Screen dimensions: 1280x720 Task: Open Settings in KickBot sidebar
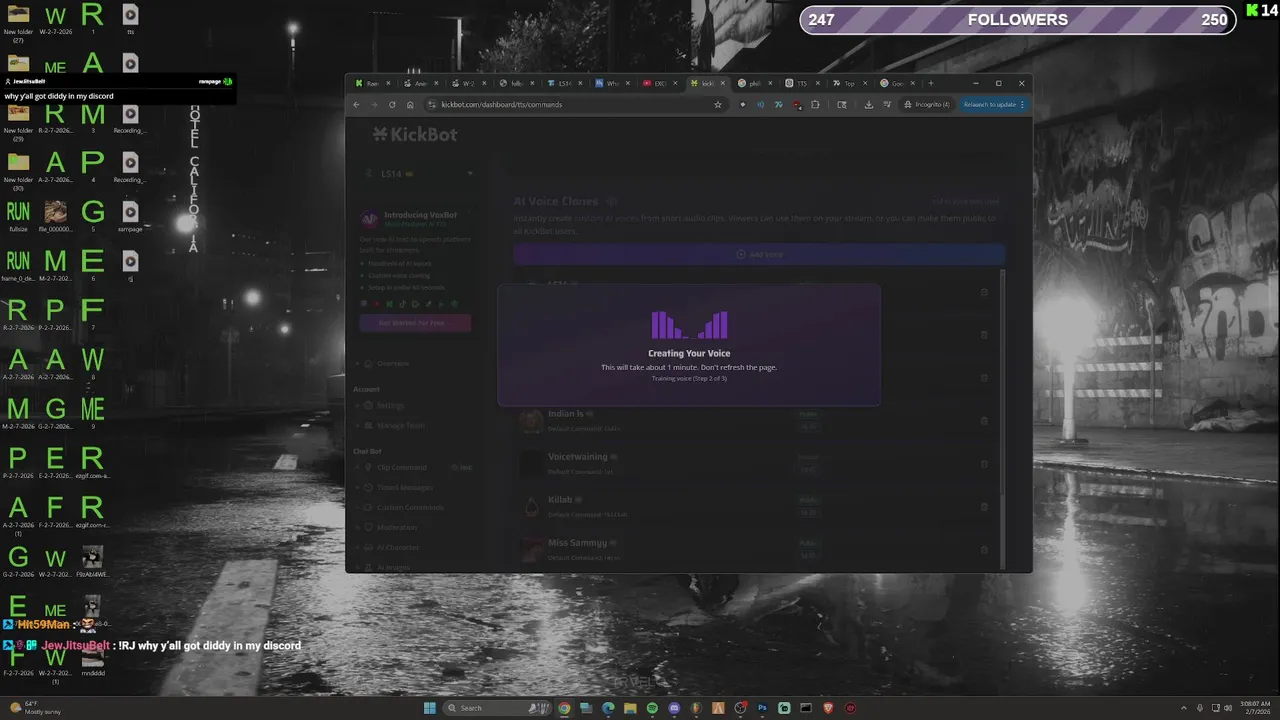pos(390,405)
